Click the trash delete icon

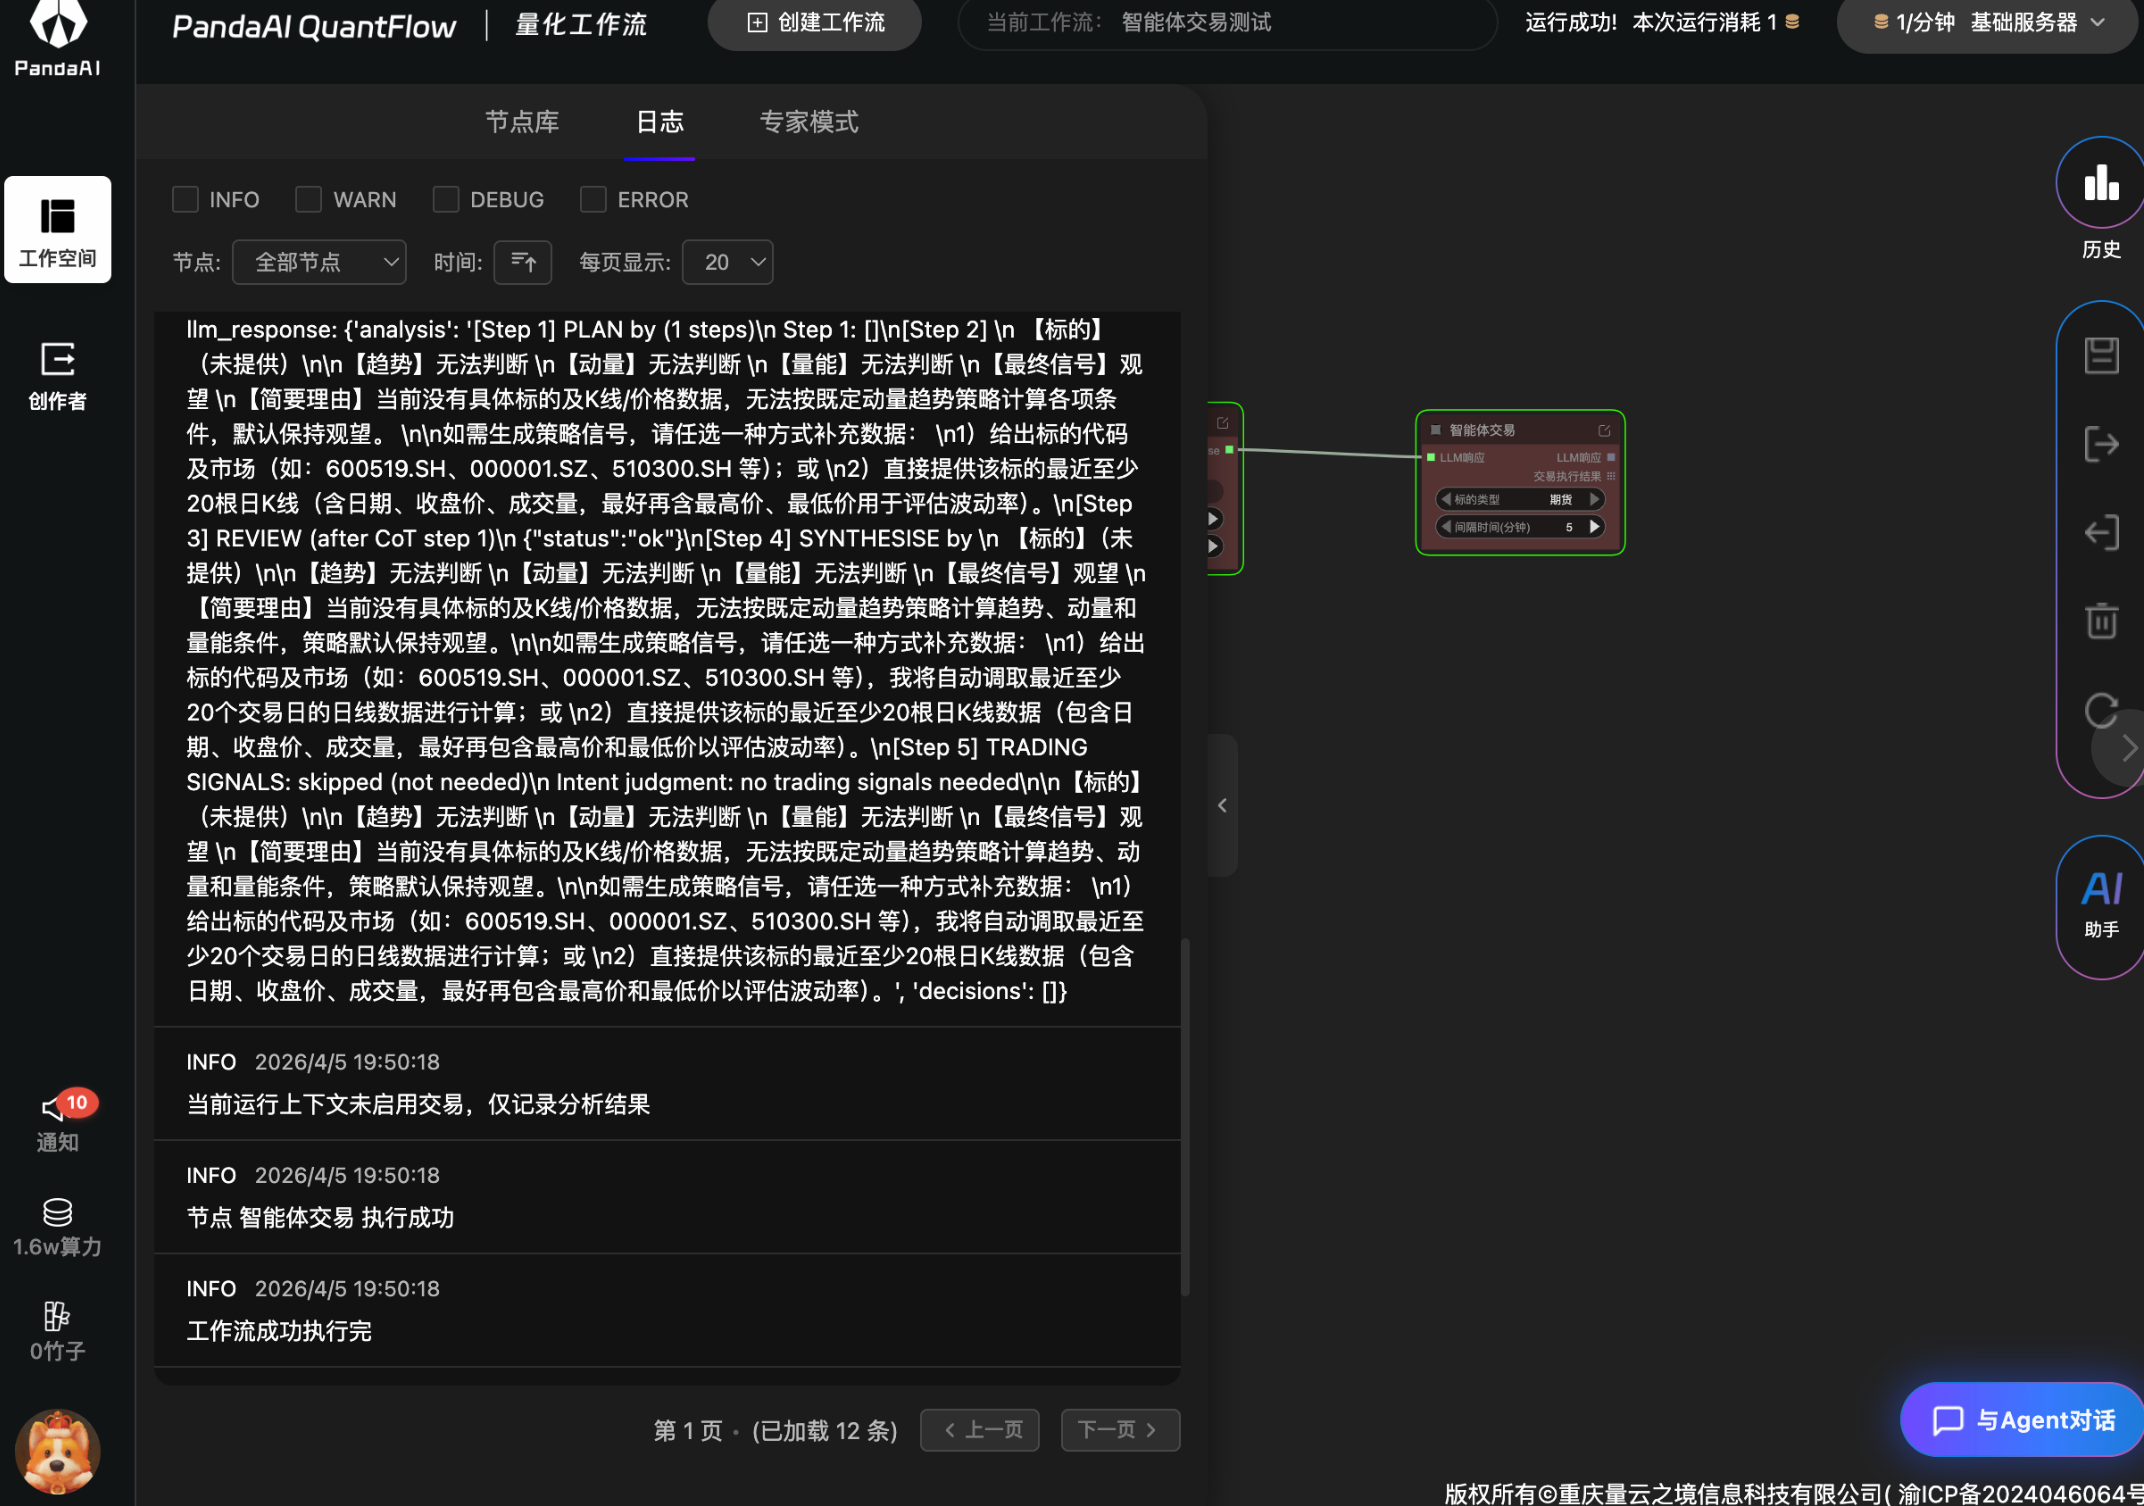tap(2100, 621)
